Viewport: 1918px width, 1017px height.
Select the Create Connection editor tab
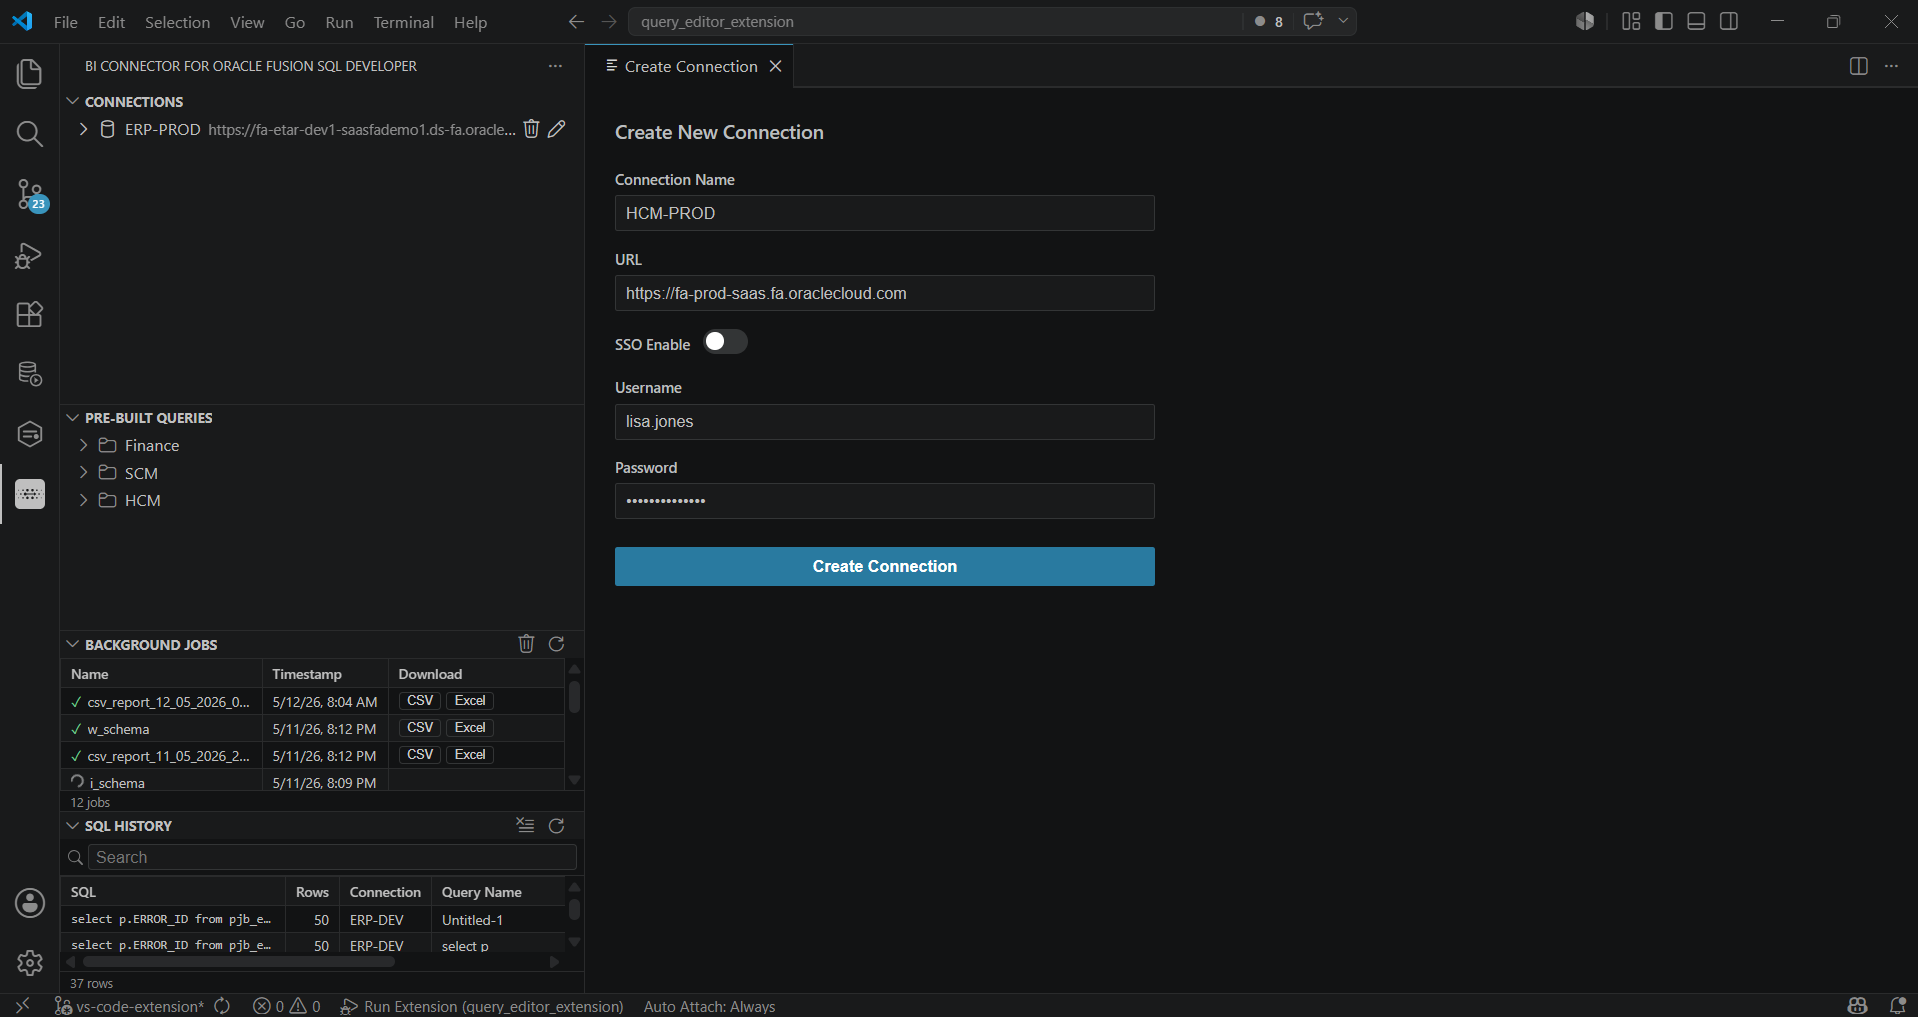tap(690, 66)
